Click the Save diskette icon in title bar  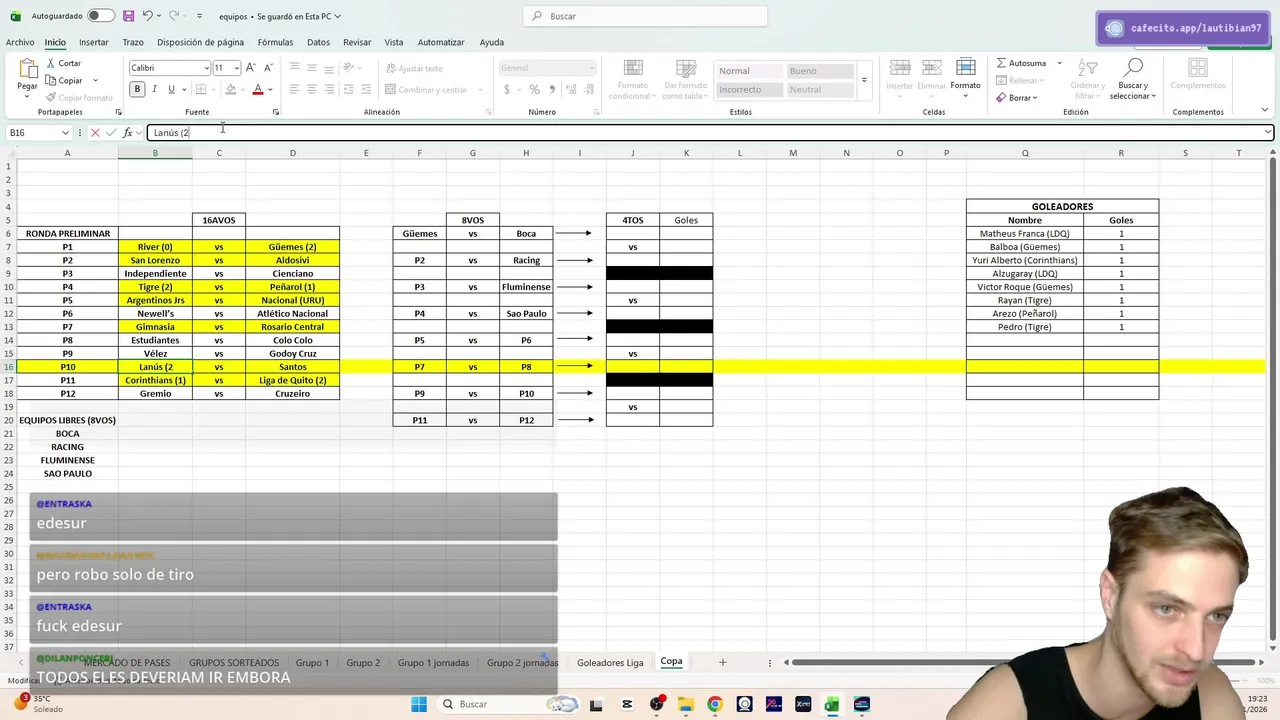tap(128, 16)
